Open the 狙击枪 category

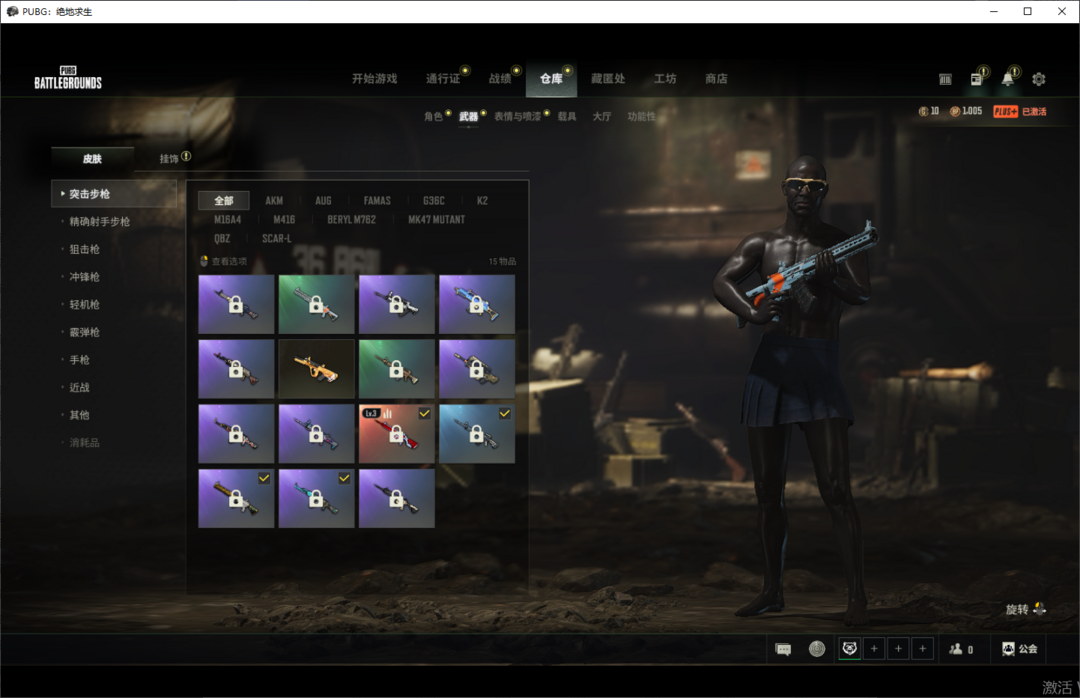pyautogui.click(x=84, y=249)
